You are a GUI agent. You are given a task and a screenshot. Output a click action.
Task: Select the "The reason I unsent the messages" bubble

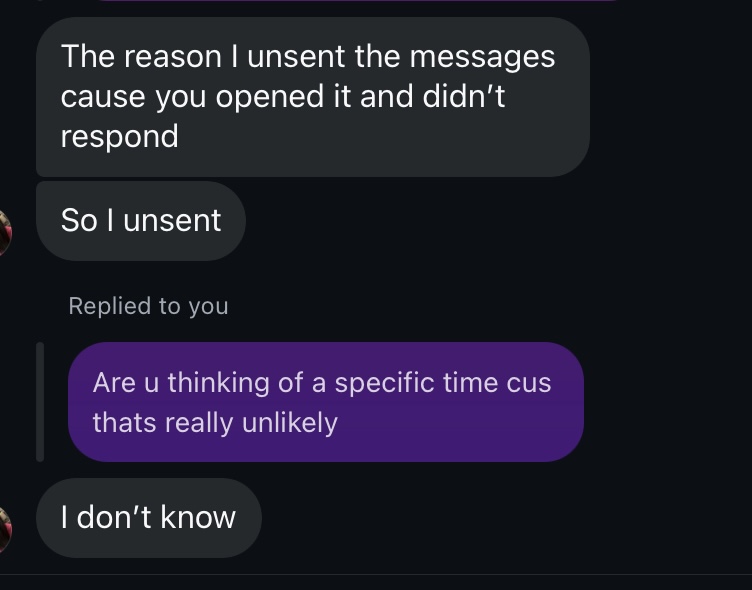click(x=313, y=97)
